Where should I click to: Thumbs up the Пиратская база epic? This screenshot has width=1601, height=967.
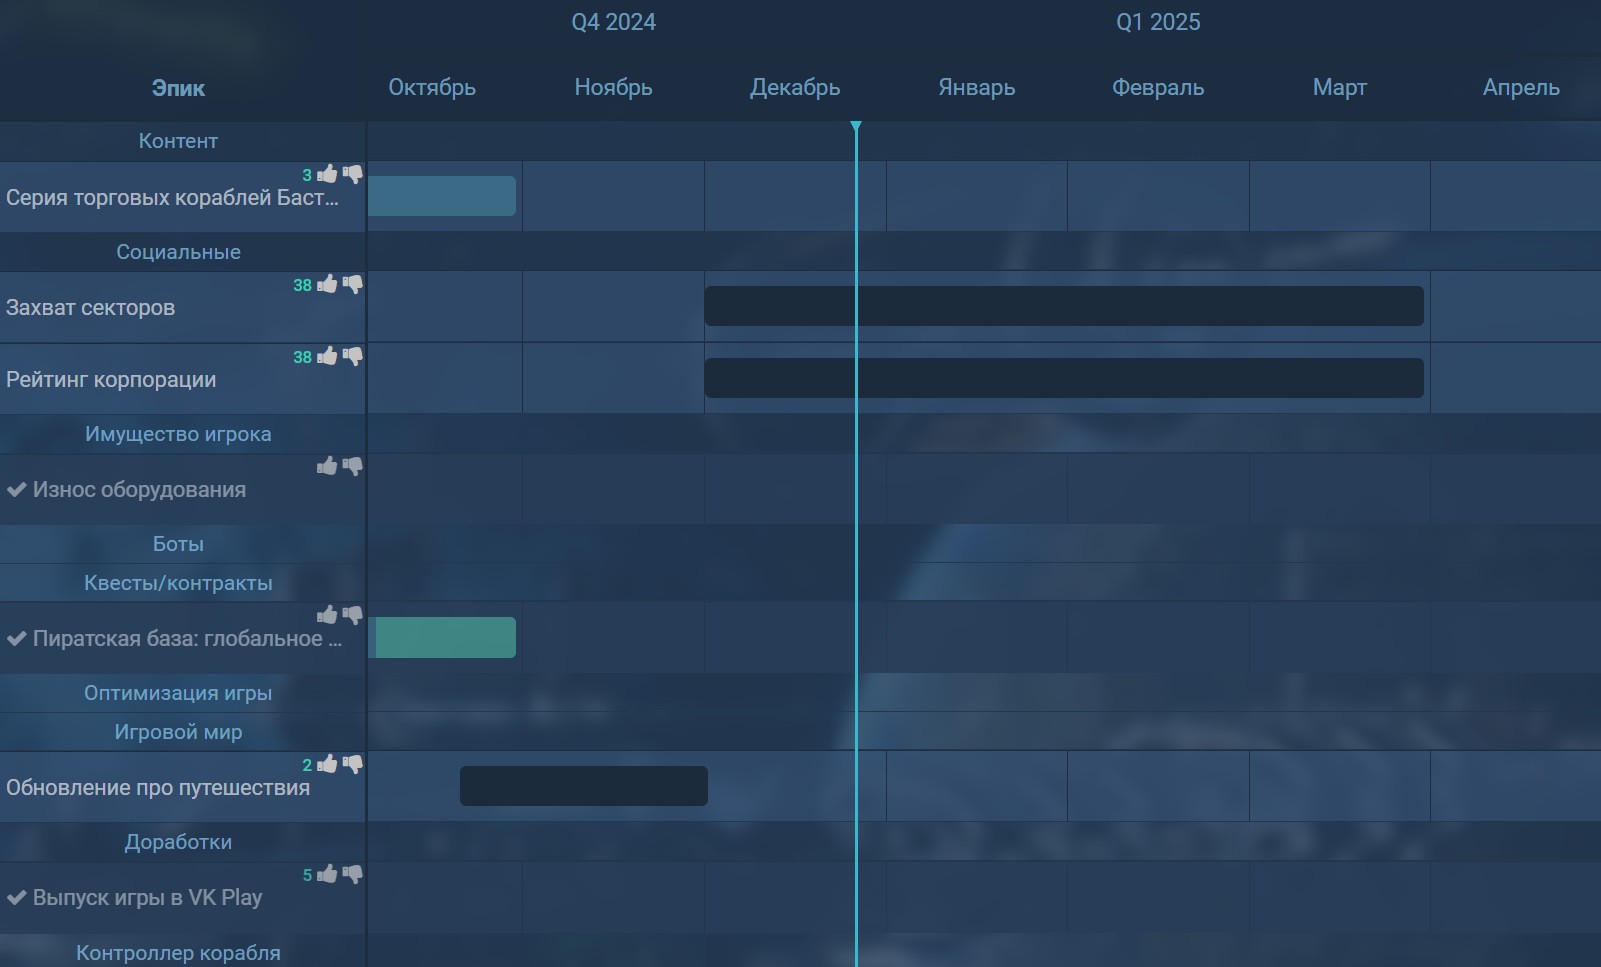(x=327, y=615)
